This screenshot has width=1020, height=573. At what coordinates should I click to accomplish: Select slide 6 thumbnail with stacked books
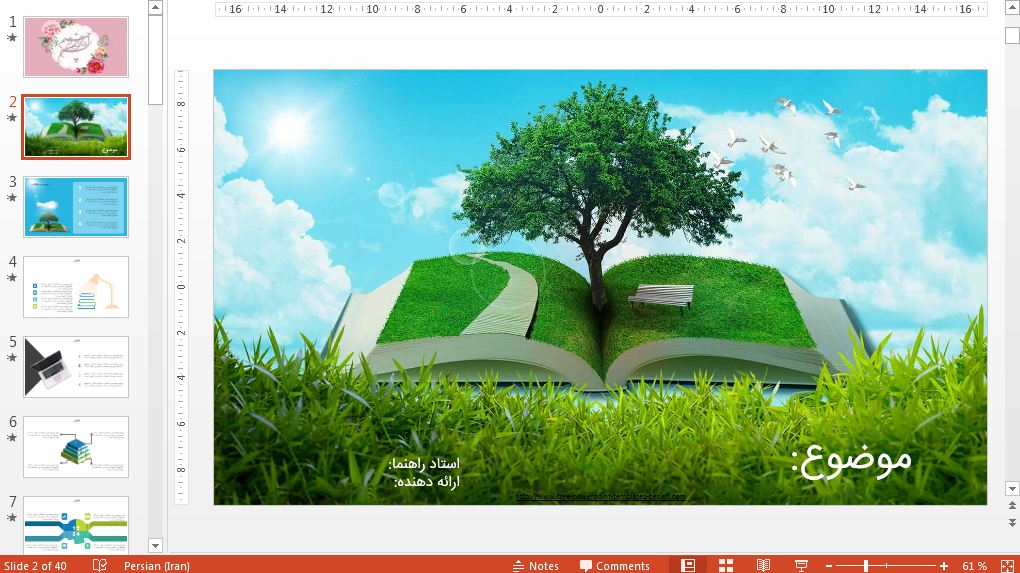point(76,447)
